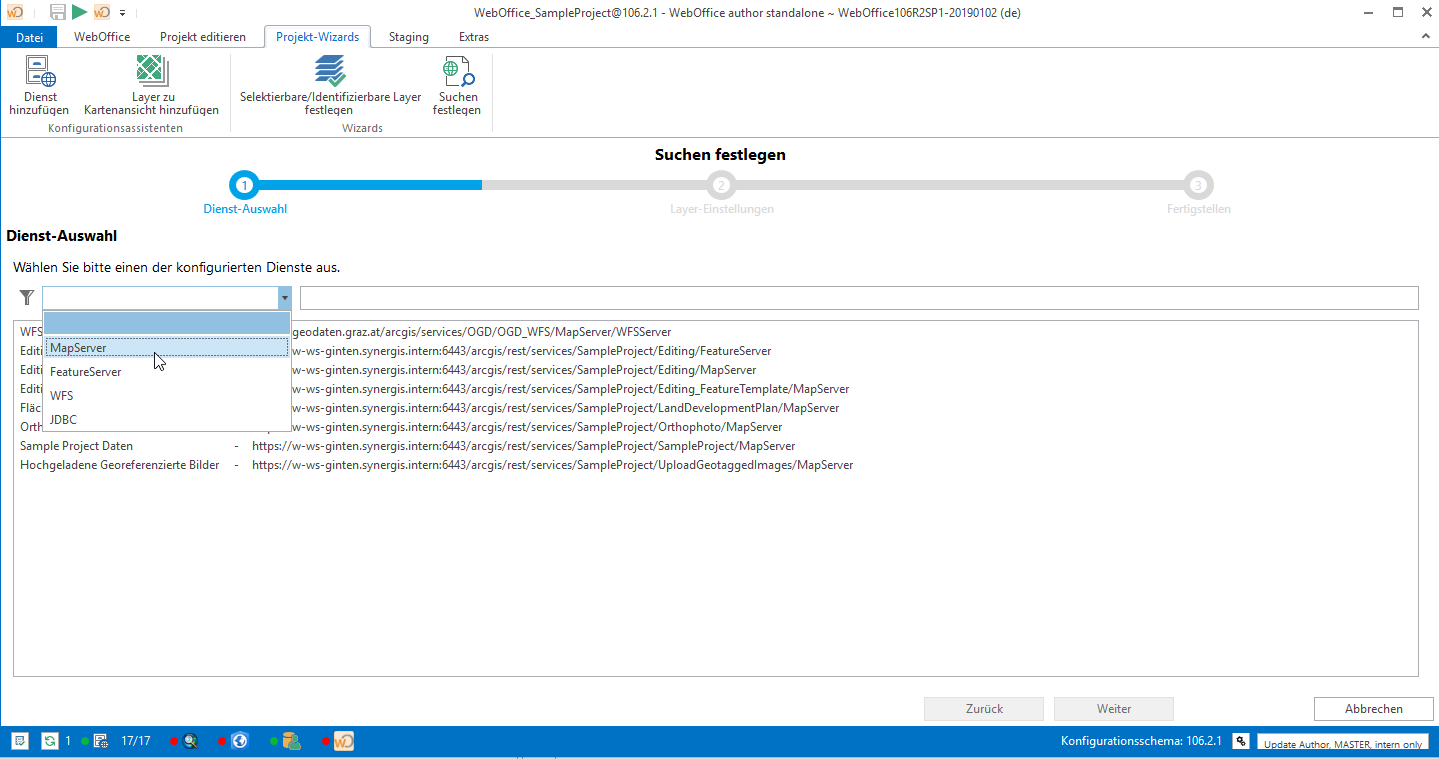Click the filter funnel icon beside the dropdown
1439x759 pixels.
(26, 297)
